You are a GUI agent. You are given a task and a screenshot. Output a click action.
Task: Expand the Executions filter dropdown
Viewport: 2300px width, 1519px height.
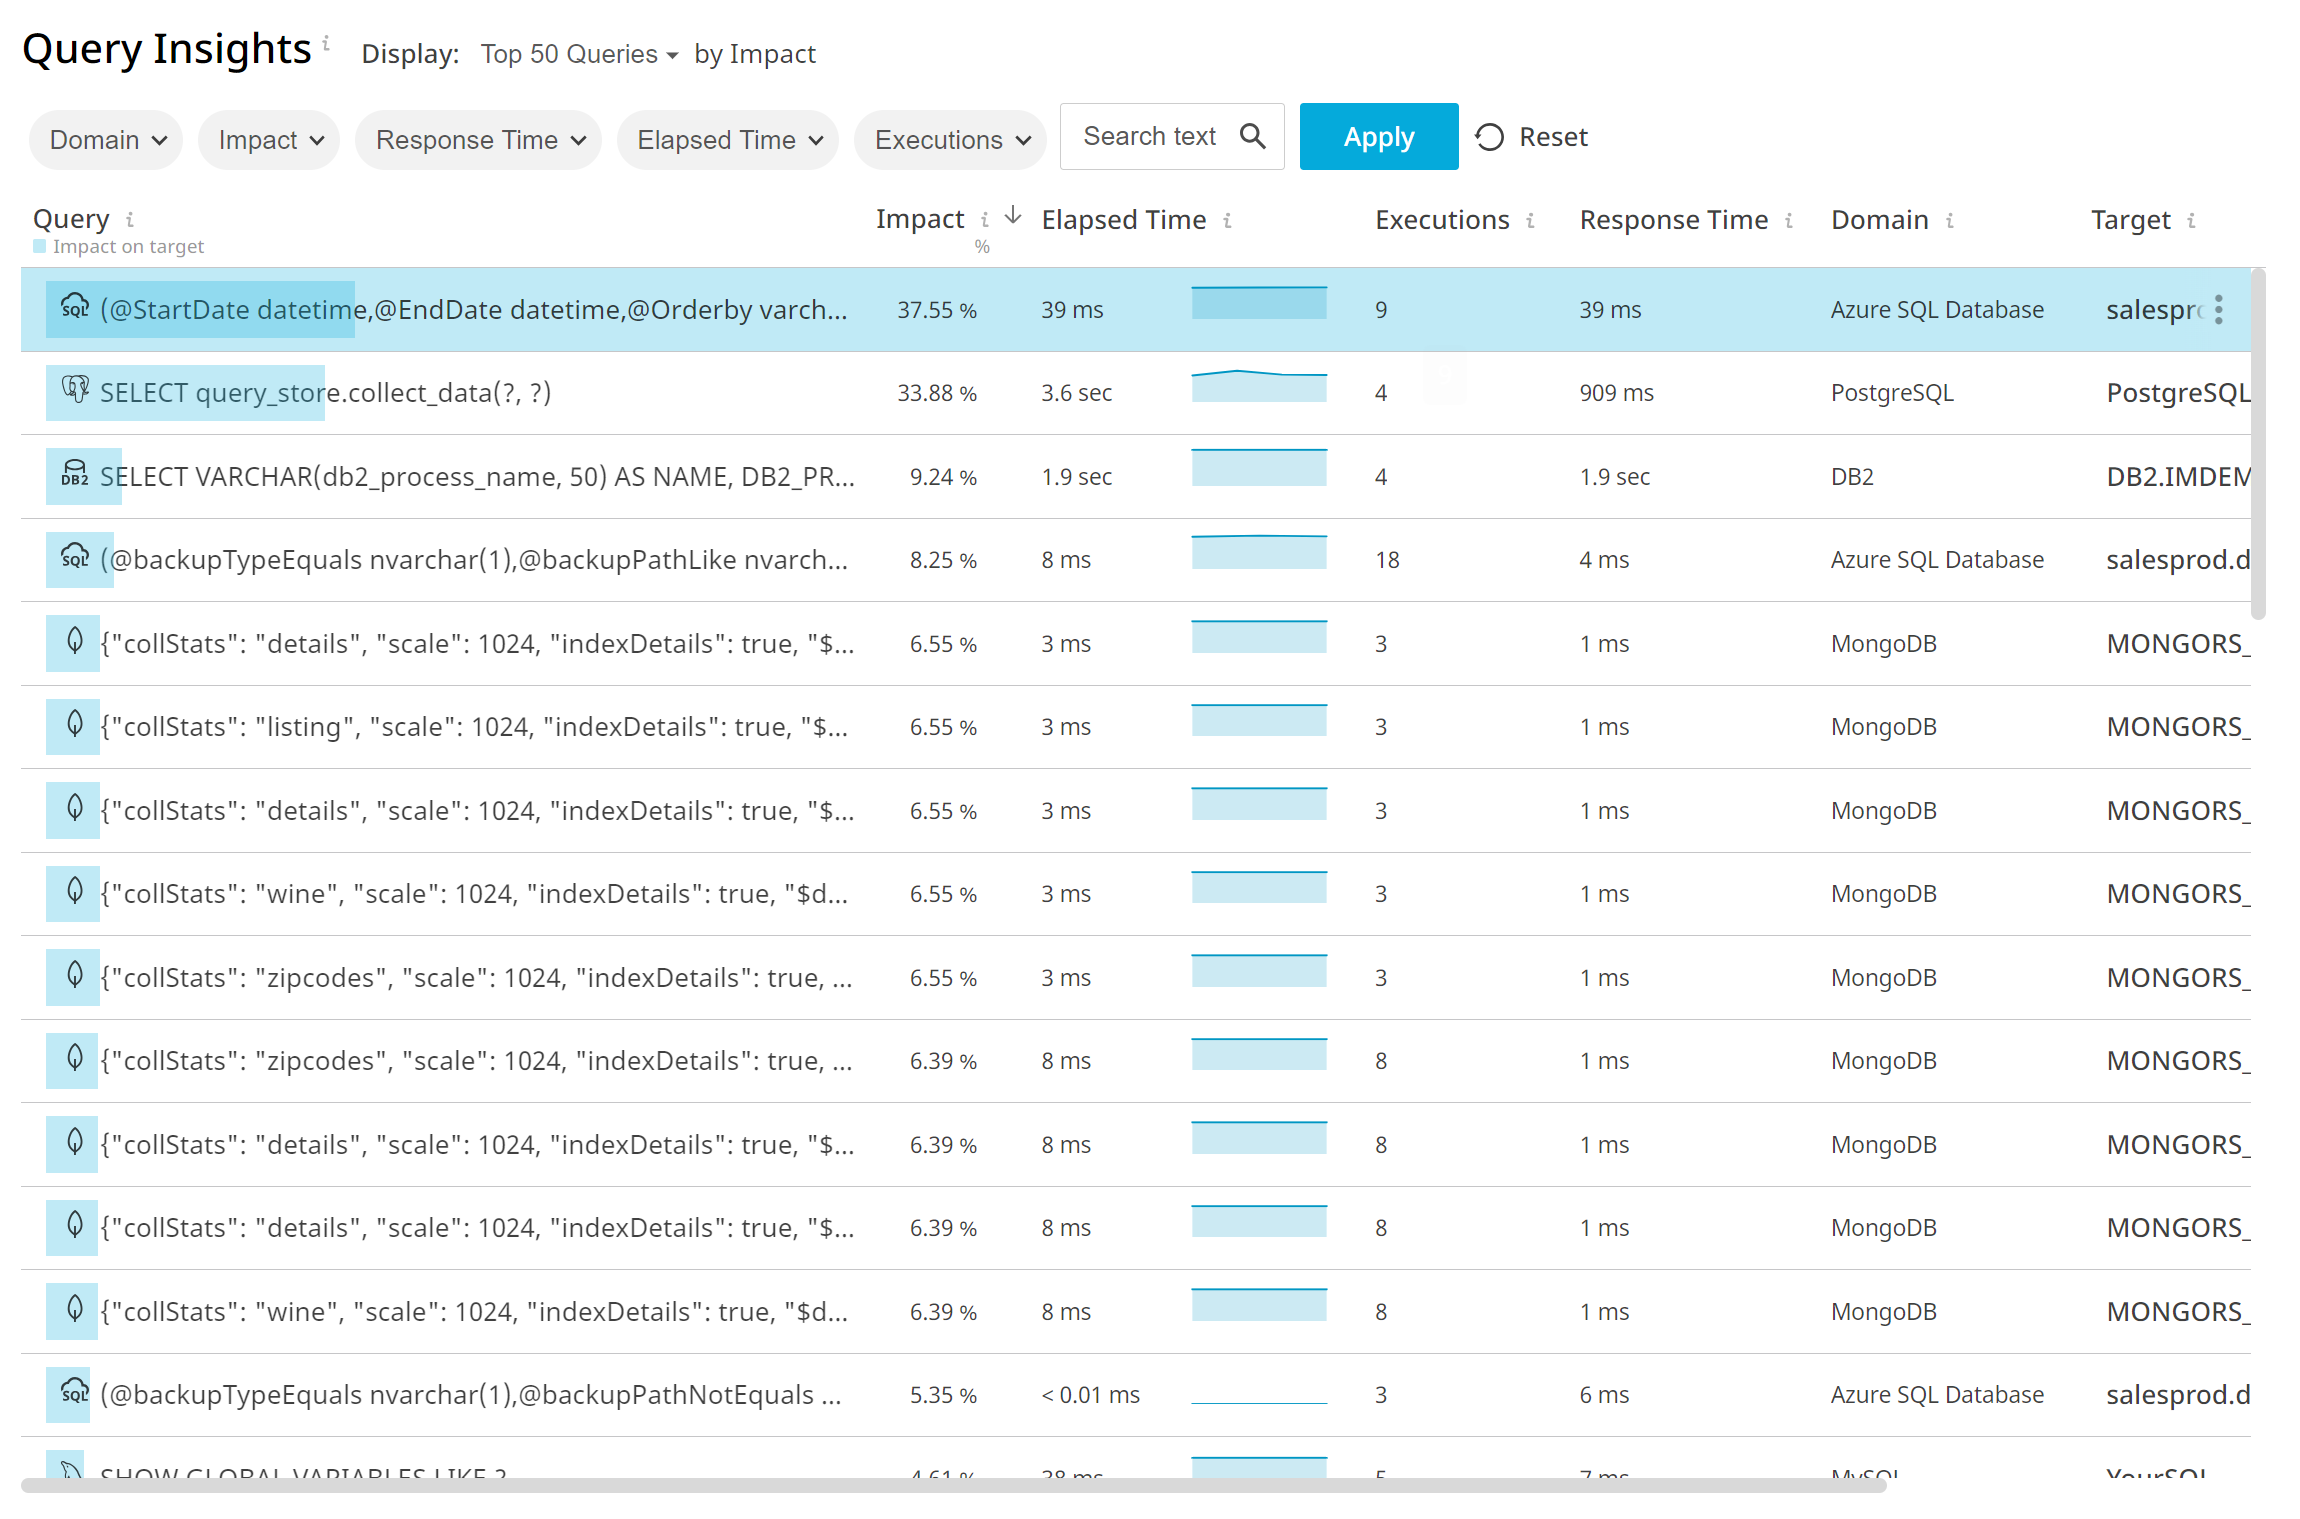click(x=951, y=140)
